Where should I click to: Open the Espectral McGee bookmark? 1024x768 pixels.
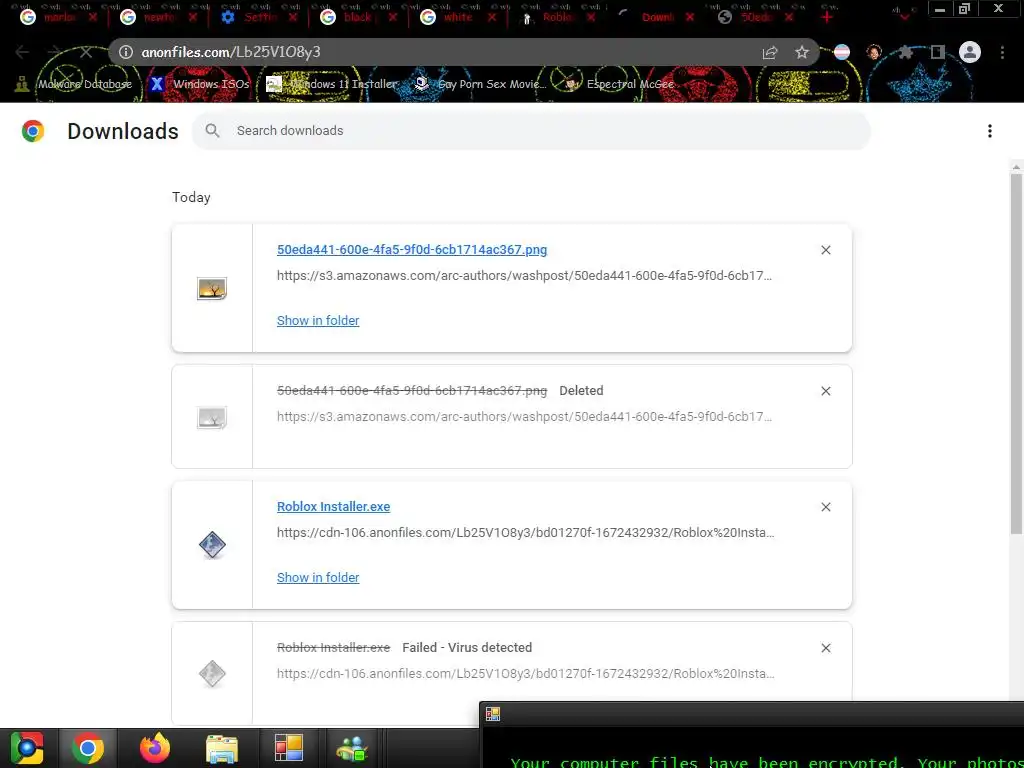click(619, 84)
